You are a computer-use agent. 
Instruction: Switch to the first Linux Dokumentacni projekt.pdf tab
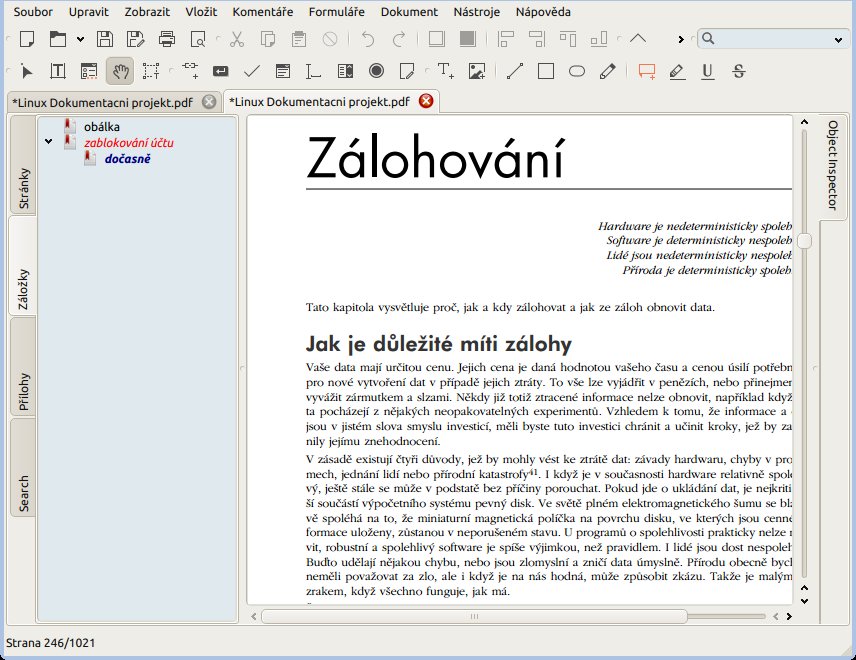pos(103,103)
